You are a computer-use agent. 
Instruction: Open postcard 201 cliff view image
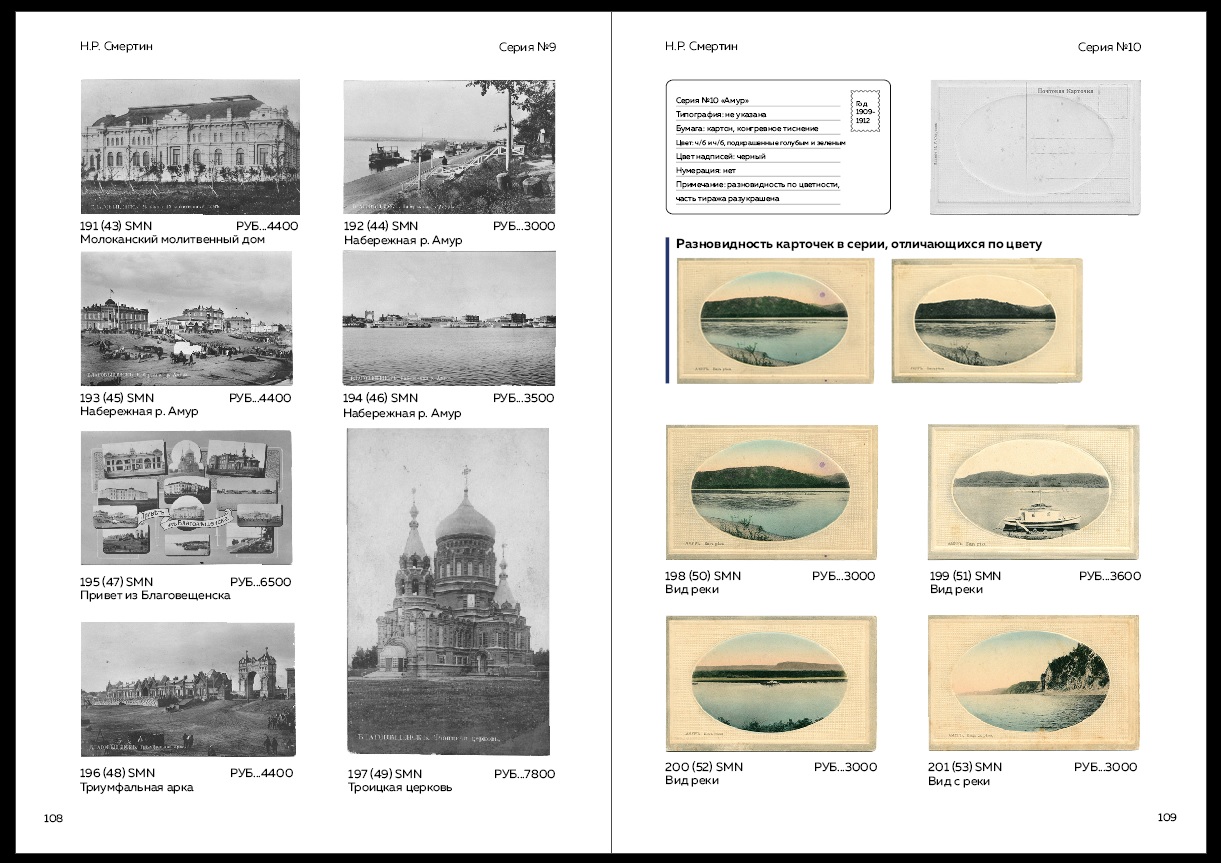tap(1033, 685)
